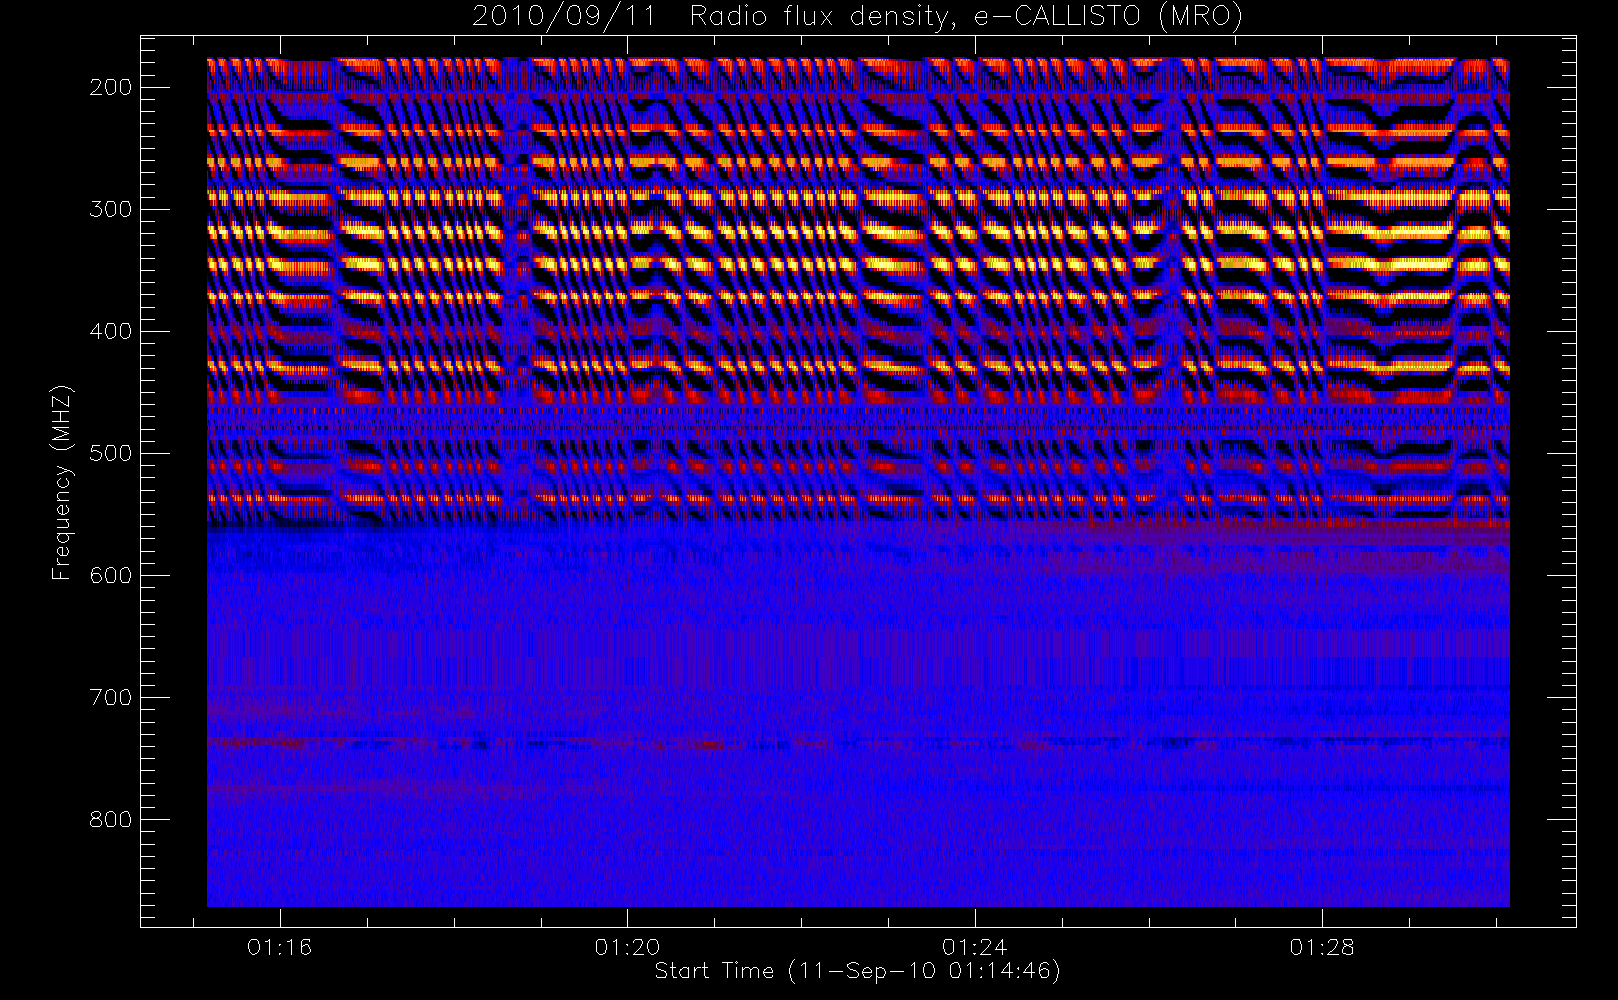
Task: Click the 01:20 time tick label
Action: (x=627, y=947)
